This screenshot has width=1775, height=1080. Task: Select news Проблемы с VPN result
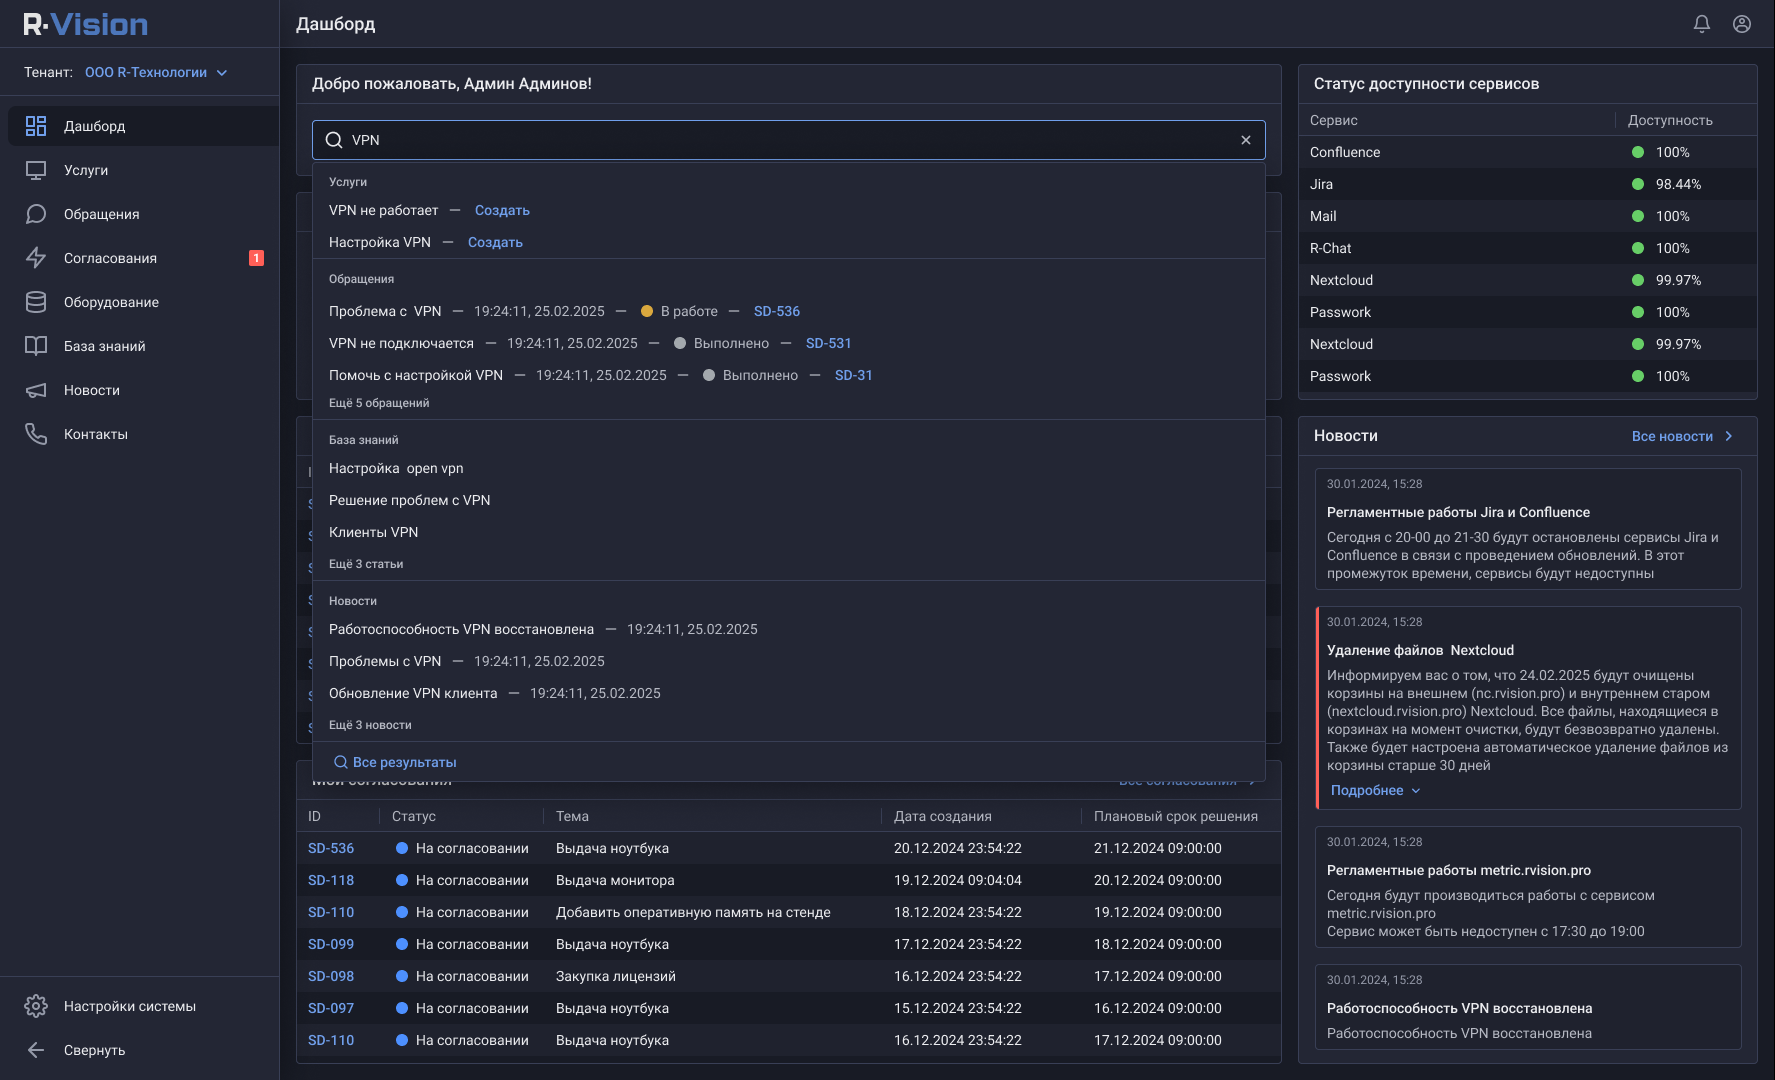coord(385,661)
